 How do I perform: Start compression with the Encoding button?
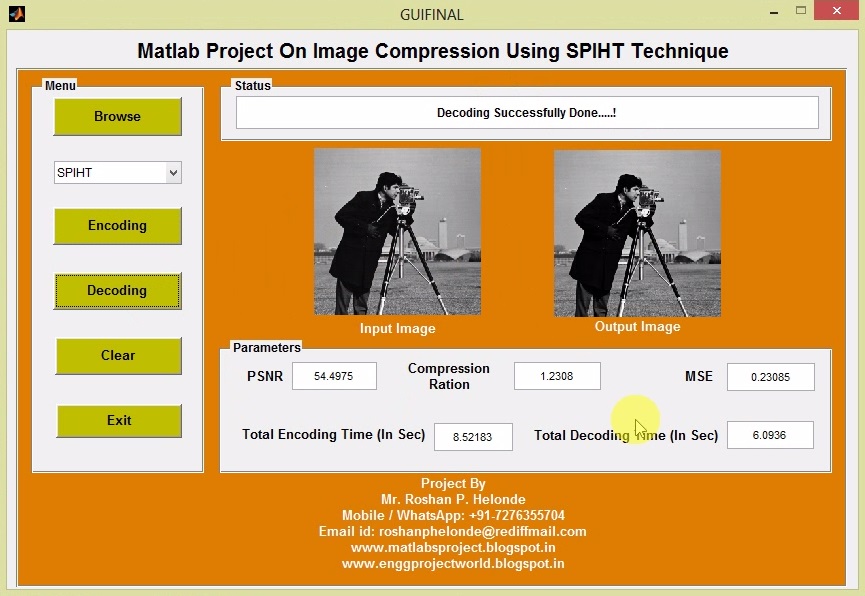[117, 226]
